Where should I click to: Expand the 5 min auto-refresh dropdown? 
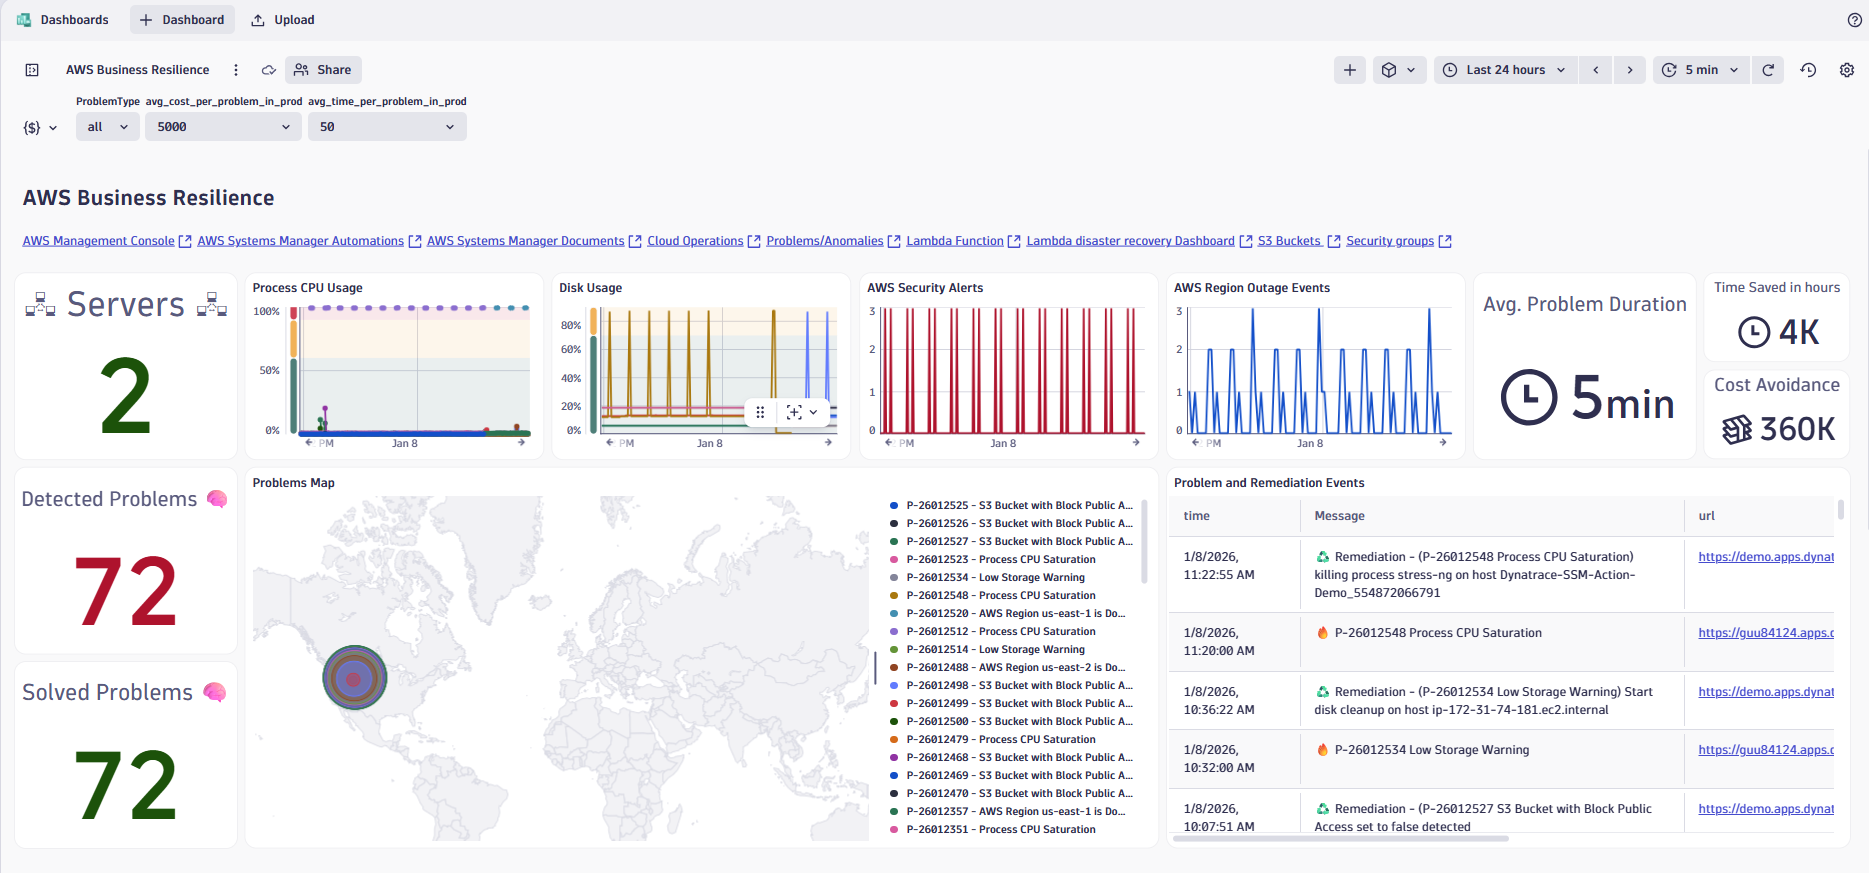pos(1701,70)
